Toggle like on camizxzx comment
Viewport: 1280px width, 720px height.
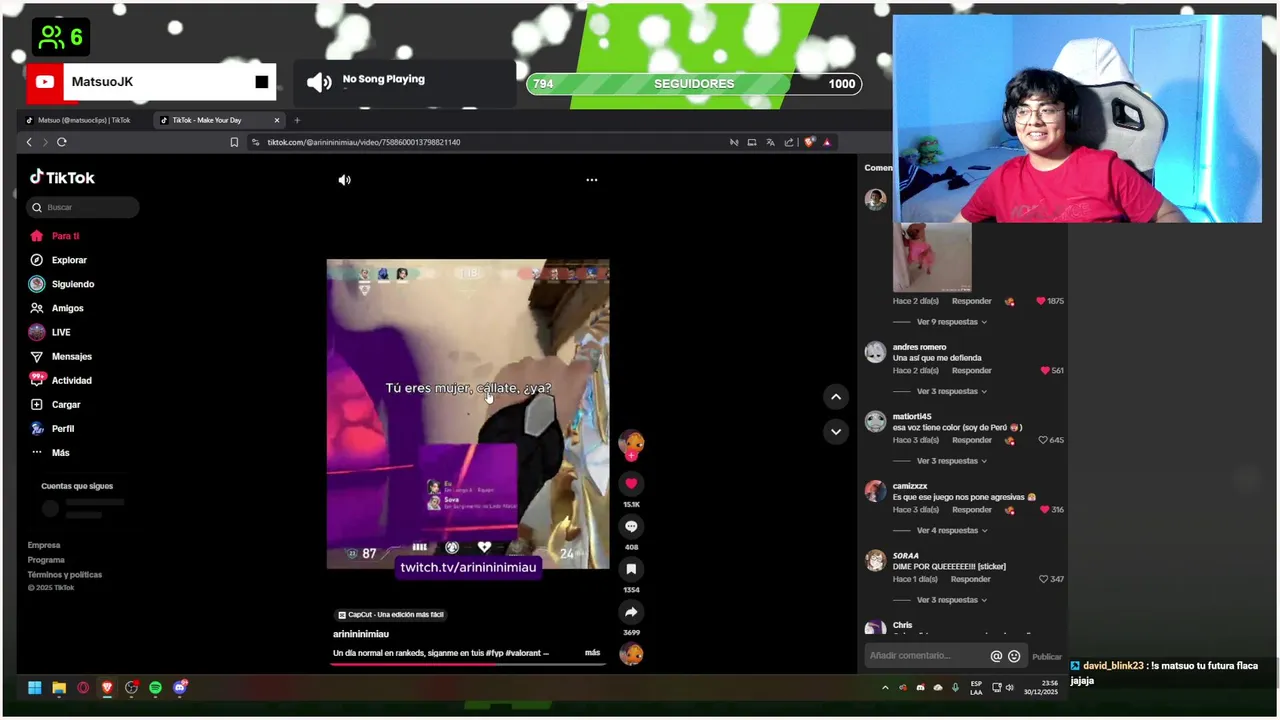tap(1044, 510)
